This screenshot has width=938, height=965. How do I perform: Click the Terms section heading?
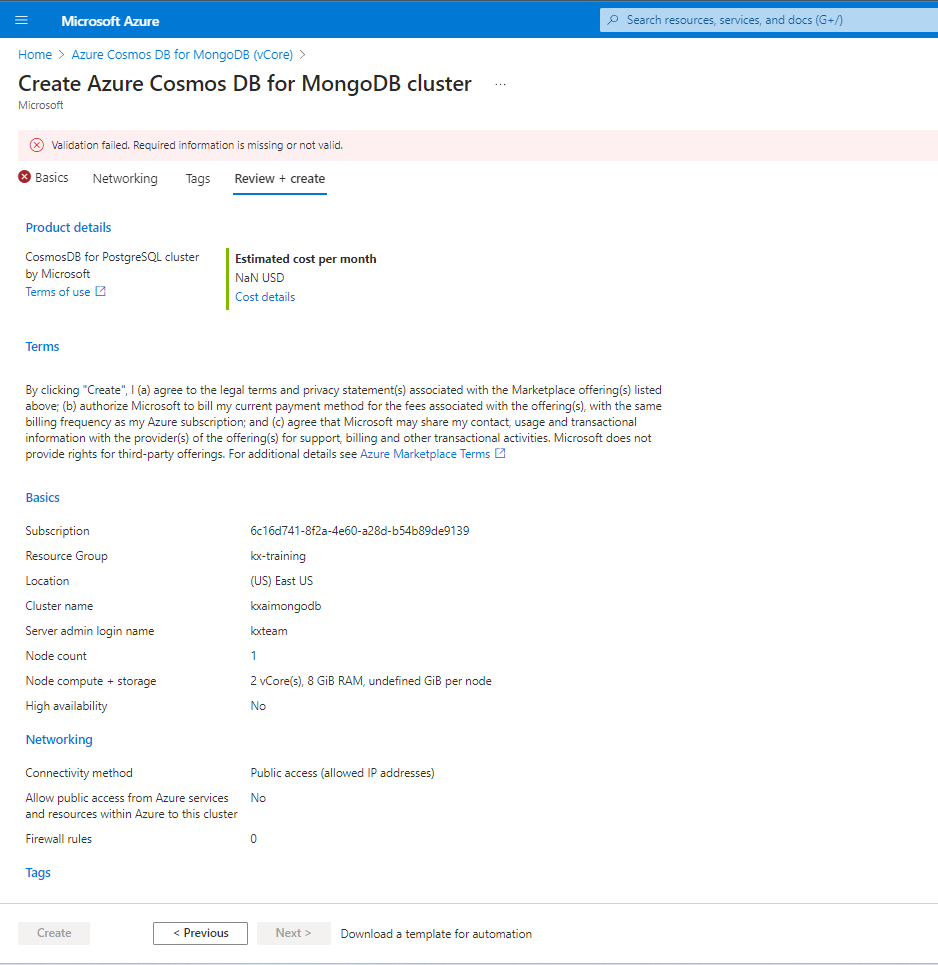[42, 346]
